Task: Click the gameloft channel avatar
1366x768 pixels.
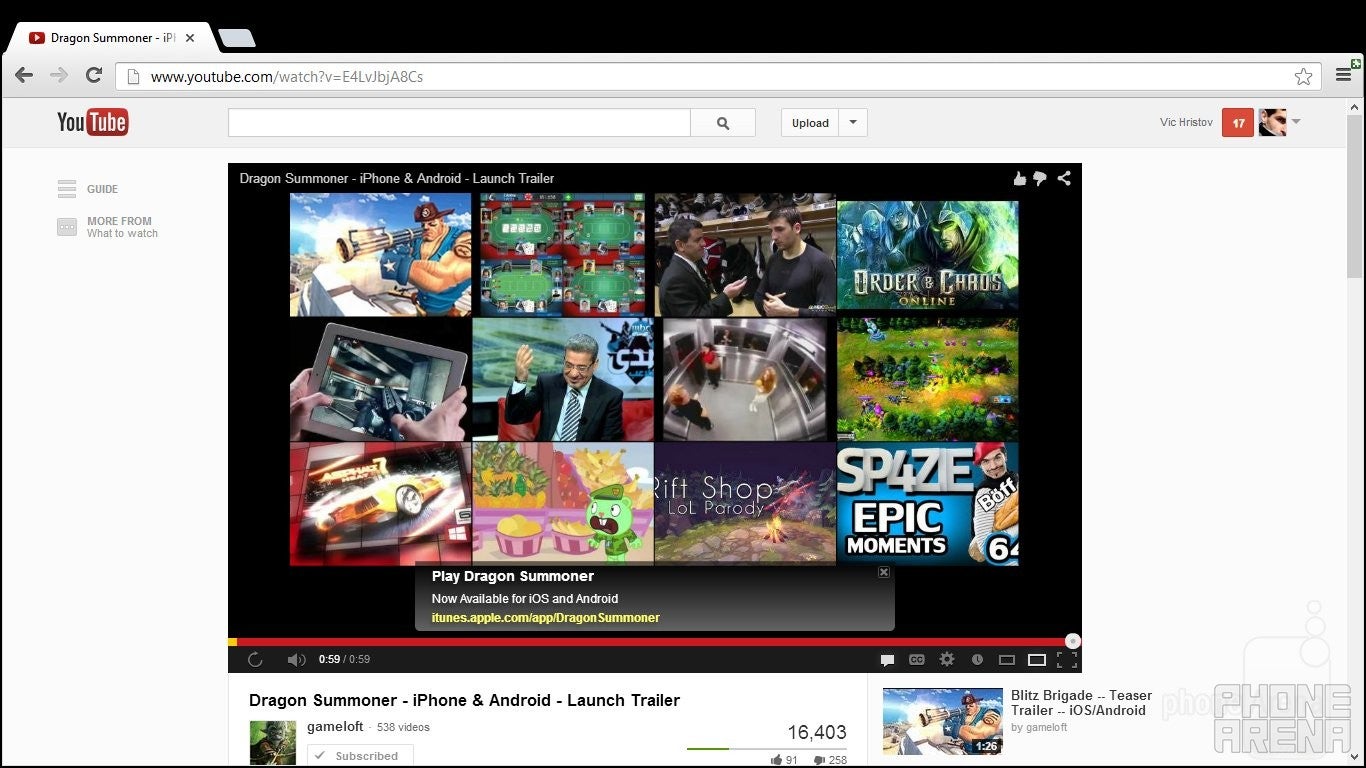Action: pyautogui.click(x=273, y=743)
